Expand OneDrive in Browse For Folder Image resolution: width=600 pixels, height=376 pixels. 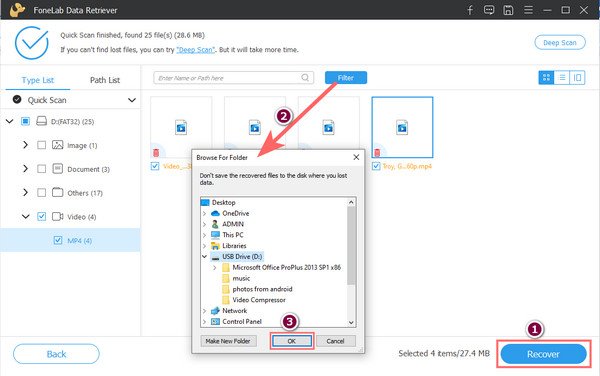[204, 213]
